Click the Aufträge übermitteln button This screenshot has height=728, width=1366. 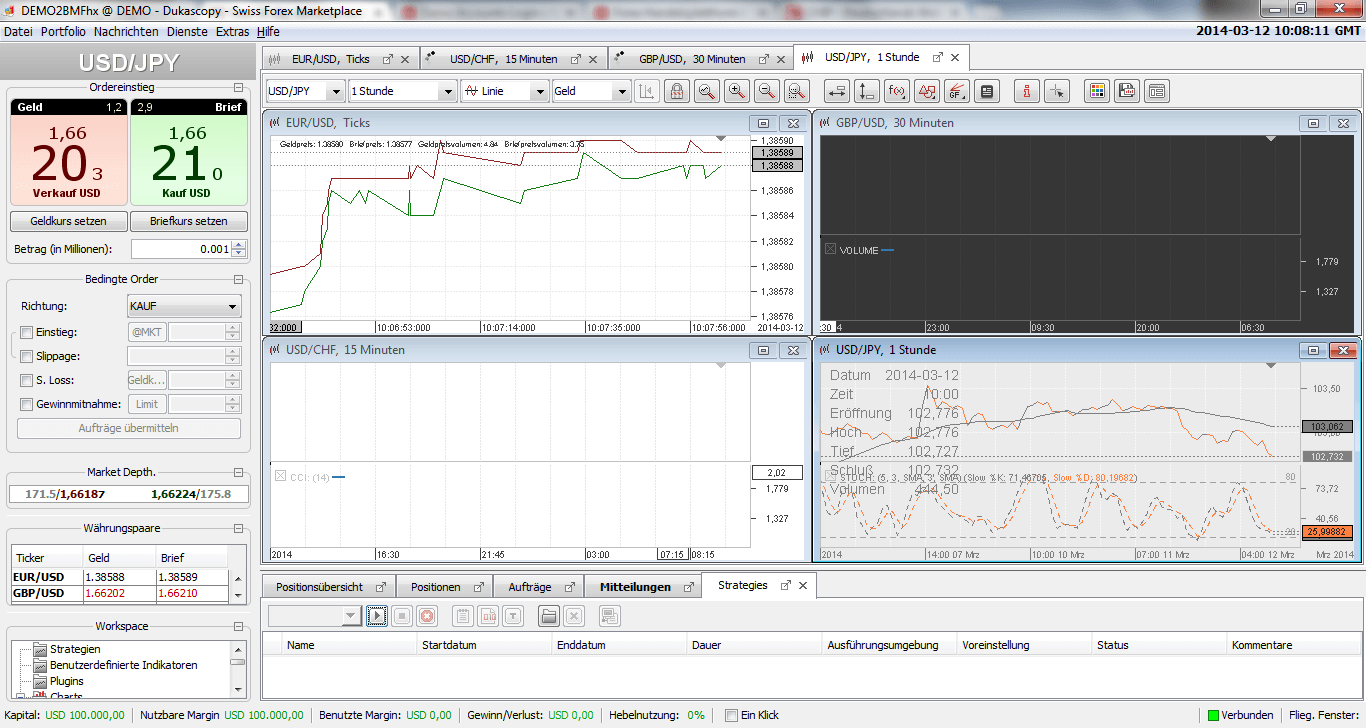(128, 428)
